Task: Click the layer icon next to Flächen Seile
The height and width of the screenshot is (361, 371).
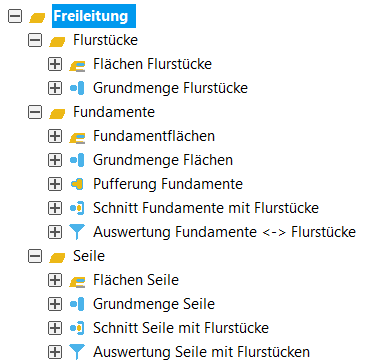Action: (x=77, y=281)
